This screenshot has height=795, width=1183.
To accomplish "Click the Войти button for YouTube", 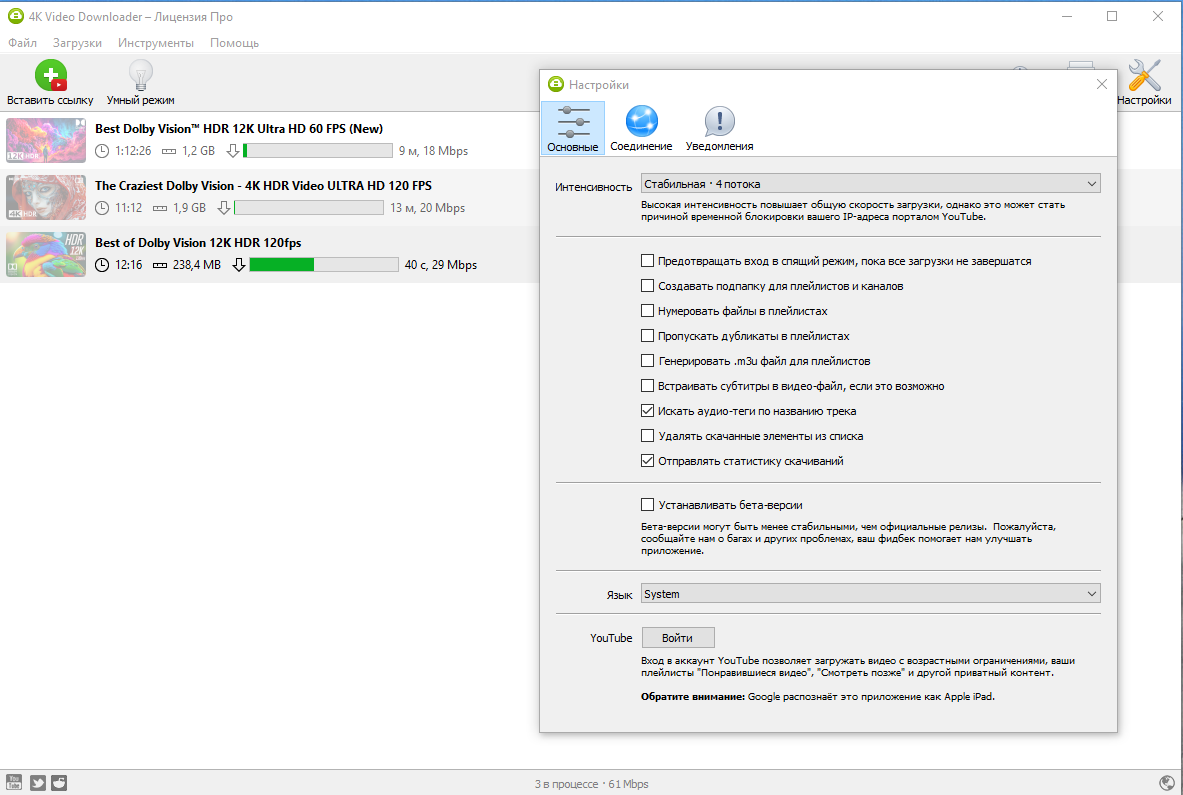I will pyautogui.click(x=678, y=637).
